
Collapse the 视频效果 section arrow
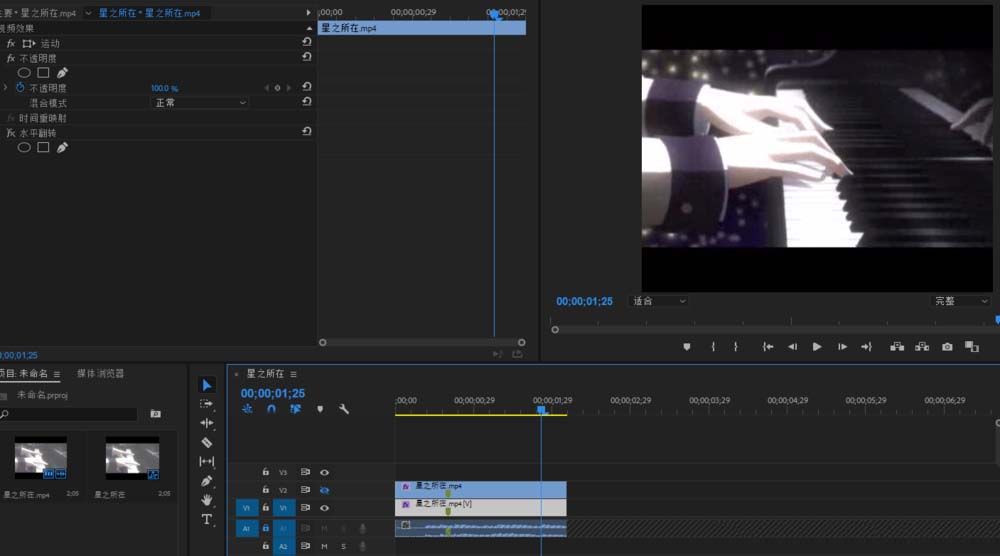coord(309,28)
